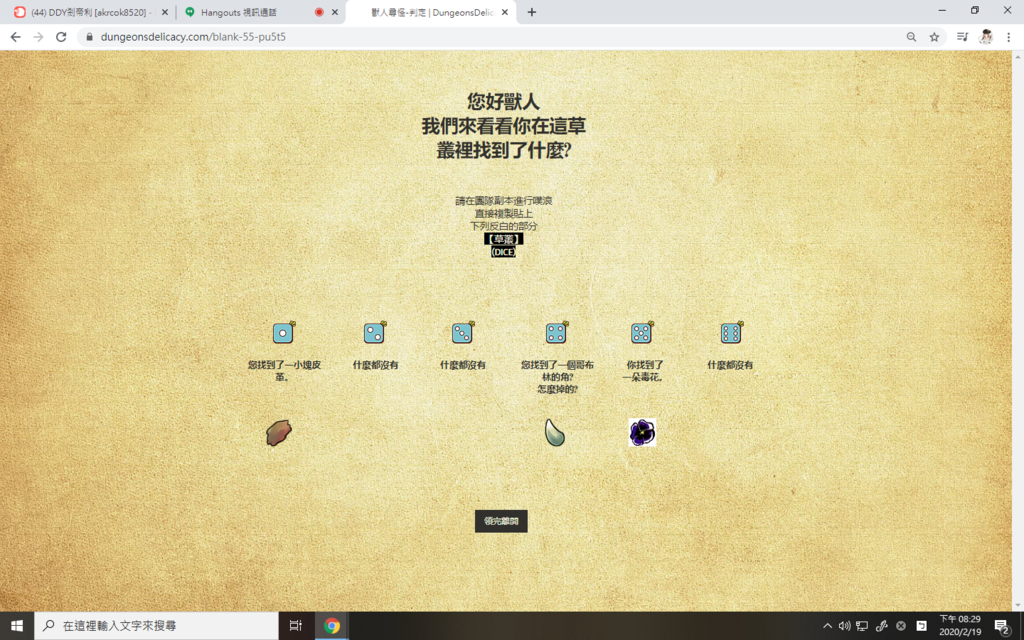The image size is (1024, 640).
Task: Close the DungeonsDelicacy tab
Action: coord(504,12)
